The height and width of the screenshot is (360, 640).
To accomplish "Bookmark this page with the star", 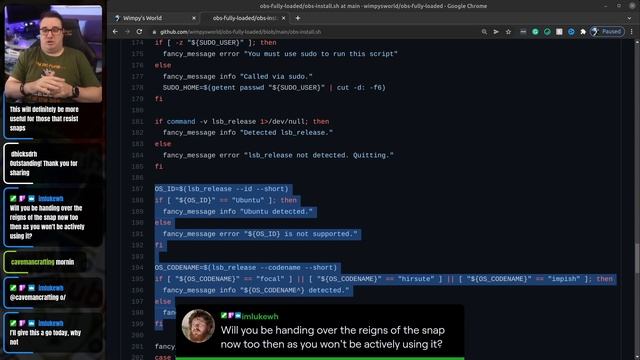I will 508,32.
